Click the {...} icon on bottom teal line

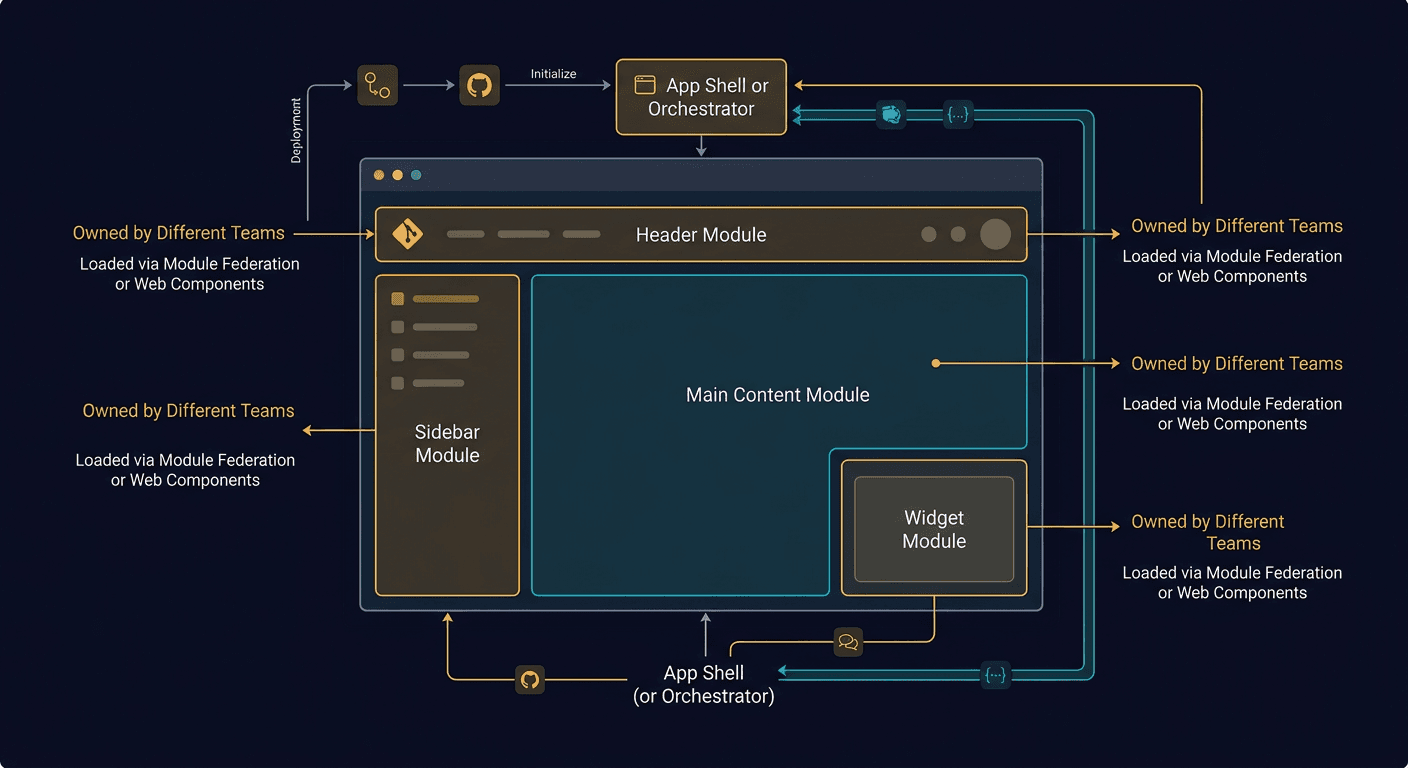pyautogui.click(x=995, y=675)
